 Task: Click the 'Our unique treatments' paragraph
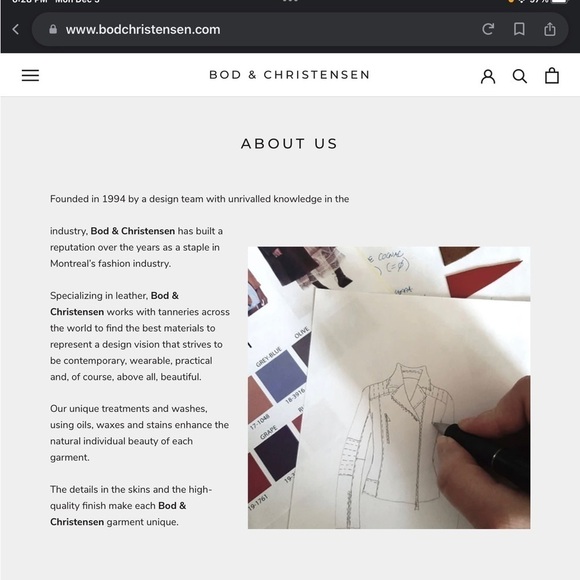coord(139,433)
